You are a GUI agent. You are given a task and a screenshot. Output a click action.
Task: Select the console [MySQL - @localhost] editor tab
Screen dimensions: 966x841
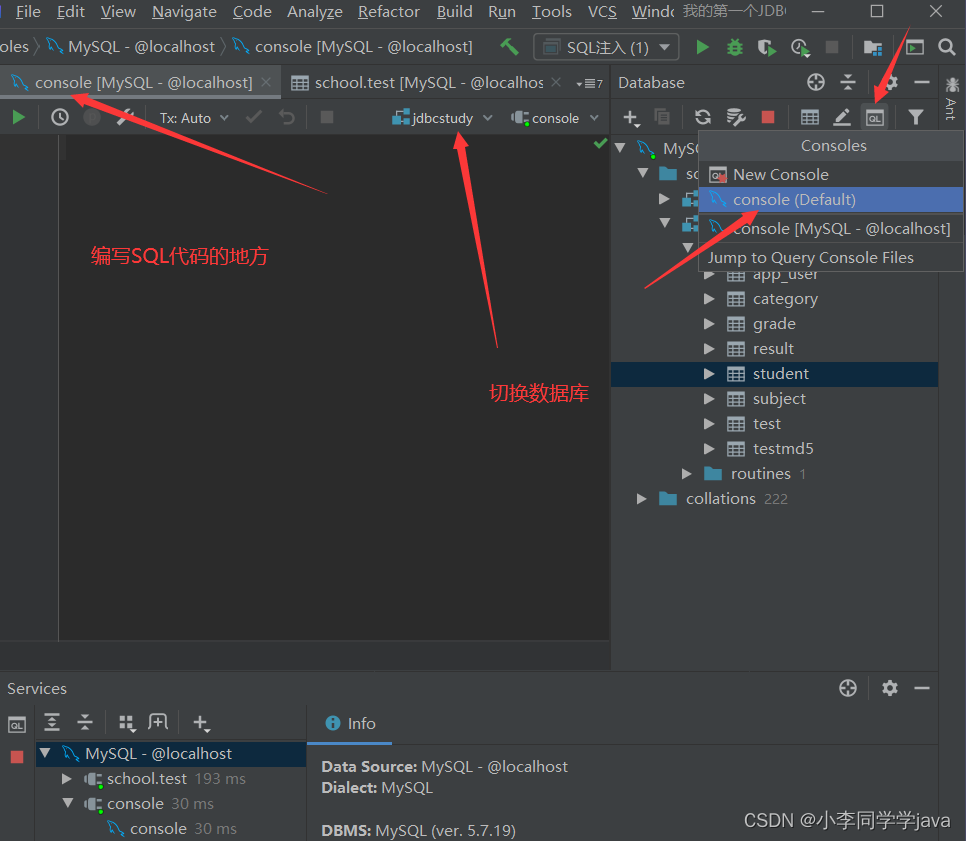[140, 83]
